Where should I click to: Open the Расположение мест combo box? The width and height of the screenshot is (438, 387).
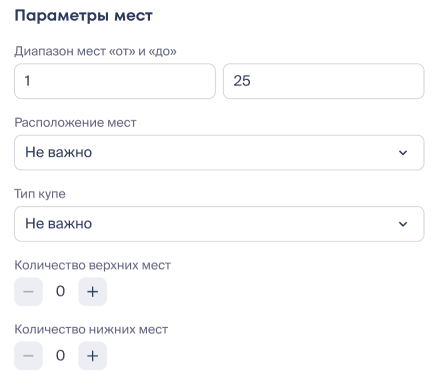(219, 153)
